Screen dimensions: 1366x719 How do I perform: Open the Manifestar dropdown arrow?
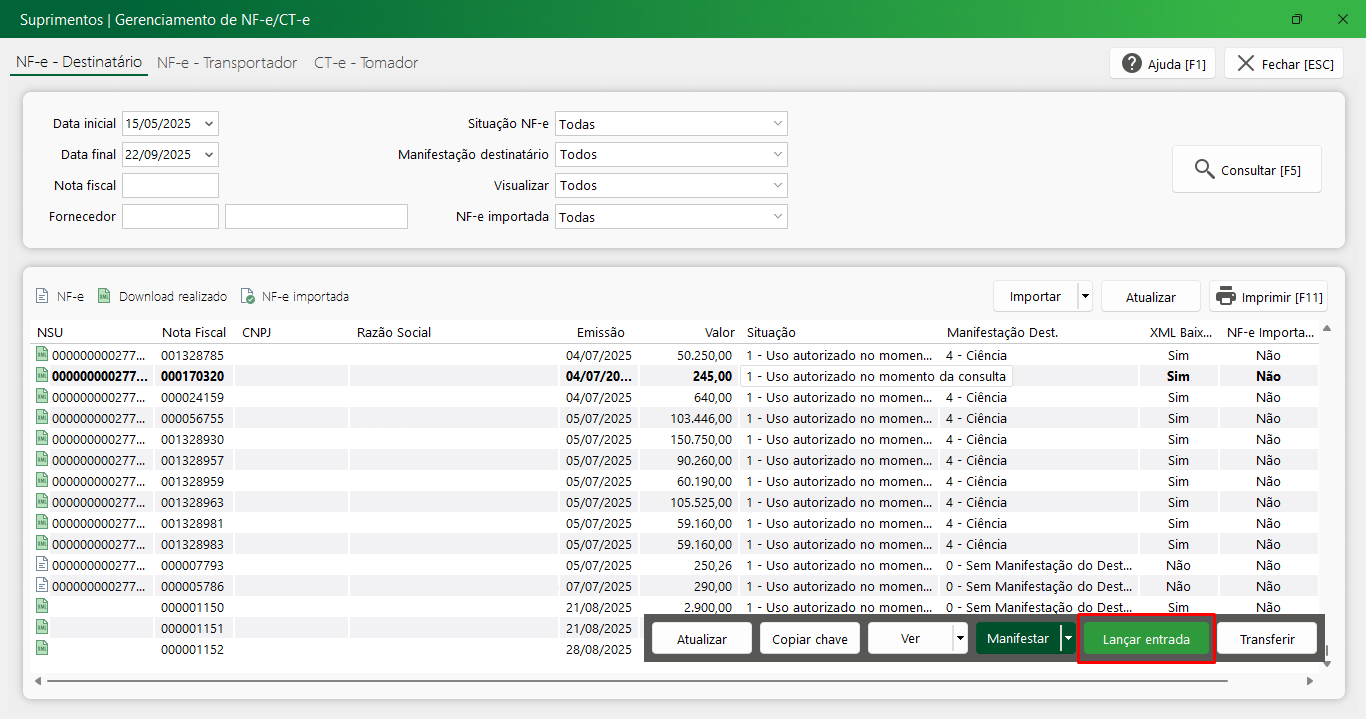[1068, 638]
